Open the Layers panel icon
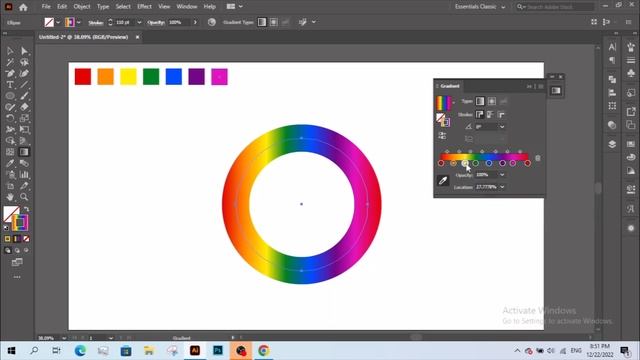The height and width of the screenshot is (360, 640). click(612, 144)
